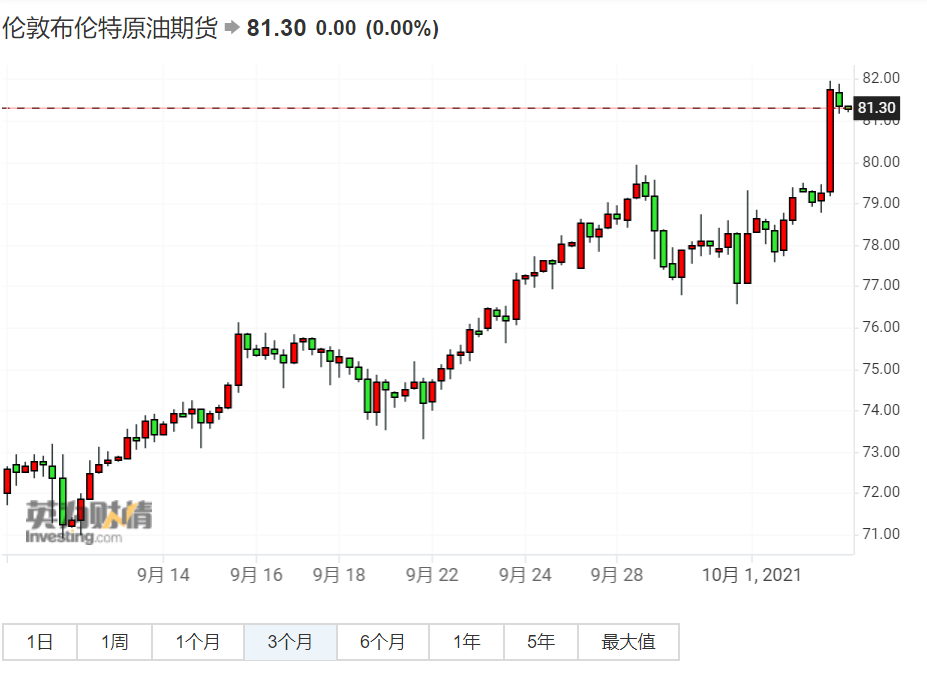Click the 71.00 price axis label
This screenshot has width=927, height=673.
881,534
